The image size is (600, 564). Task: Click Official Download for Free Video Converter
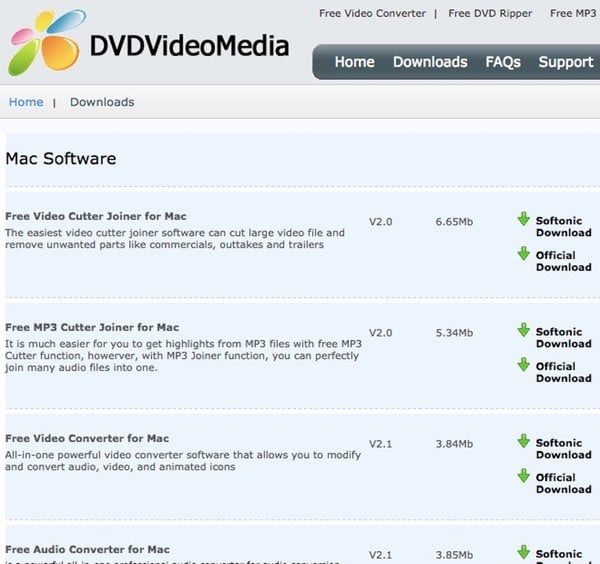click(564, 483)
